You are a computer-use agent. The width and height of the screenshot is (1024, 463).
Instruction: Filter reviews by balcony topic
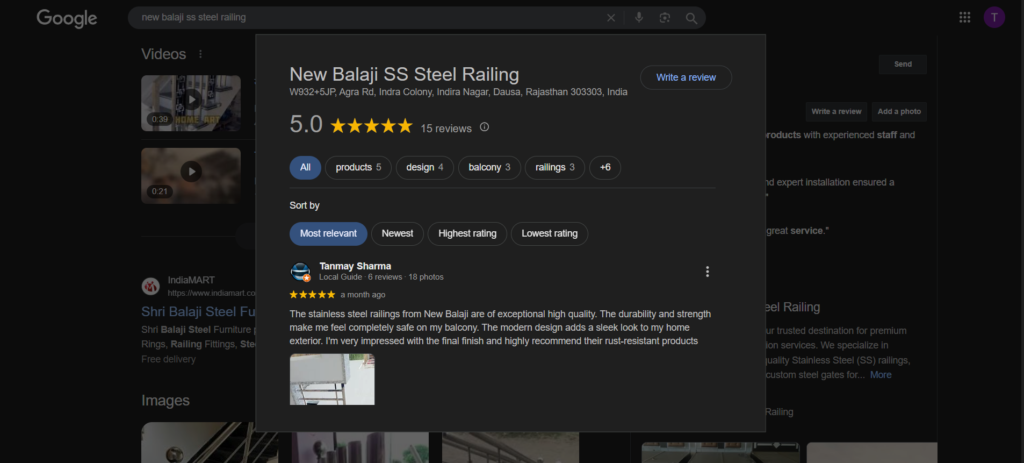[x=489, y=168]
